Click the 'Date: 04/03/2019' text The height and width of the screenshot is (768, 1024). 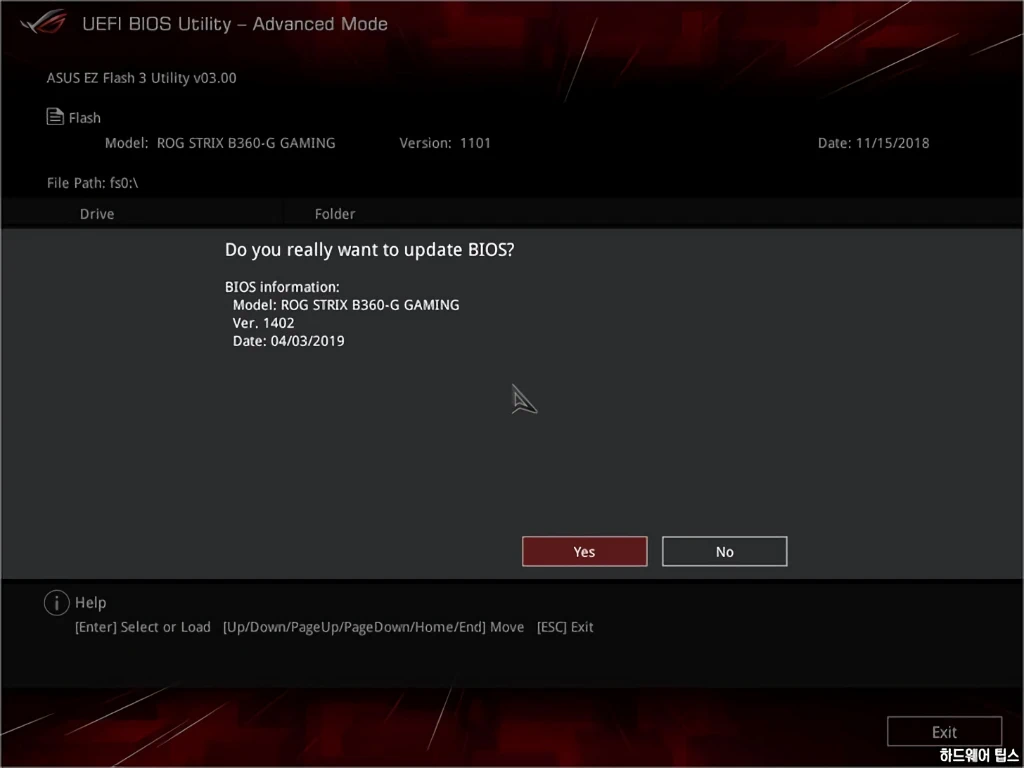tap(289, 340)
